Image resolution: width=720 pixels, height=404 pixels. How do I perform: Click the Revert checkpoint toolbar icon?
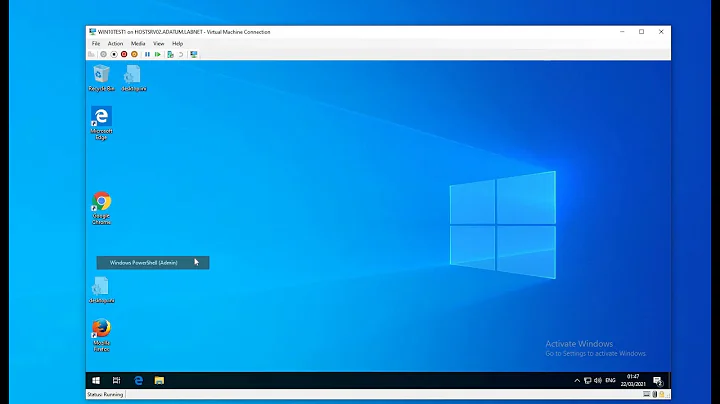point(181,54)
